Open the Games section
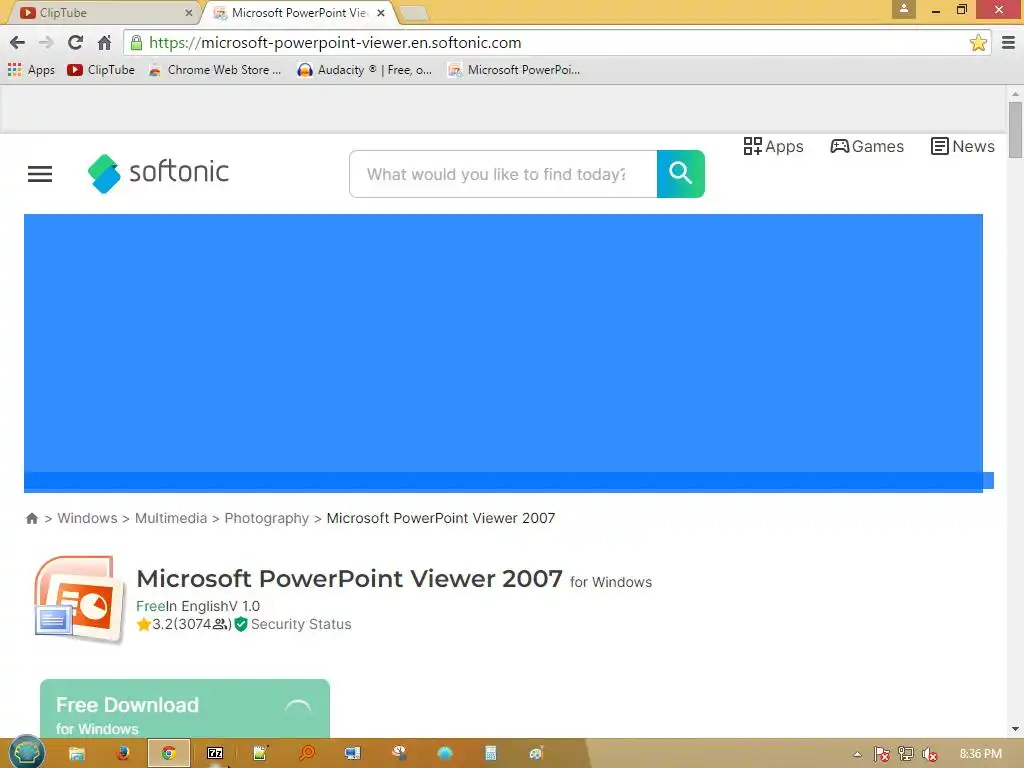 (x=867, y=146)
